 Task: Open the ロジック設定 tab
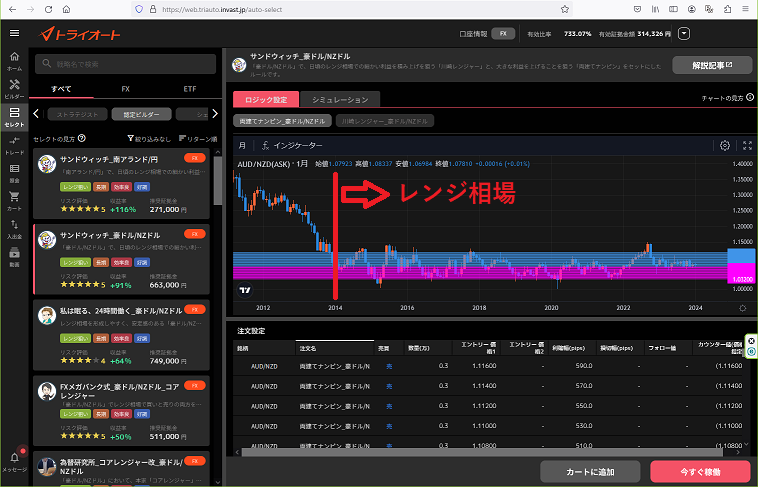pyautogui.click(x=266, y=100)
